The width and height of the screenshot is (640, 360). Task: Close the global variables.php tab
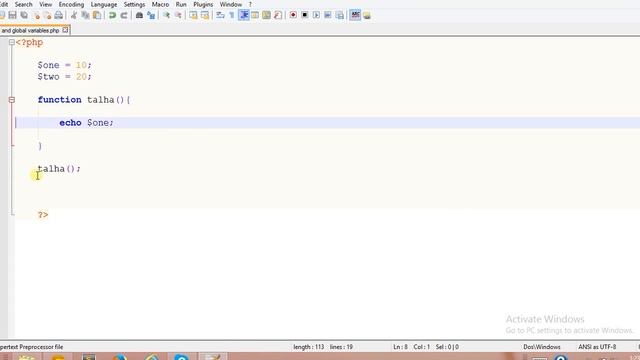tap(65, 30)
